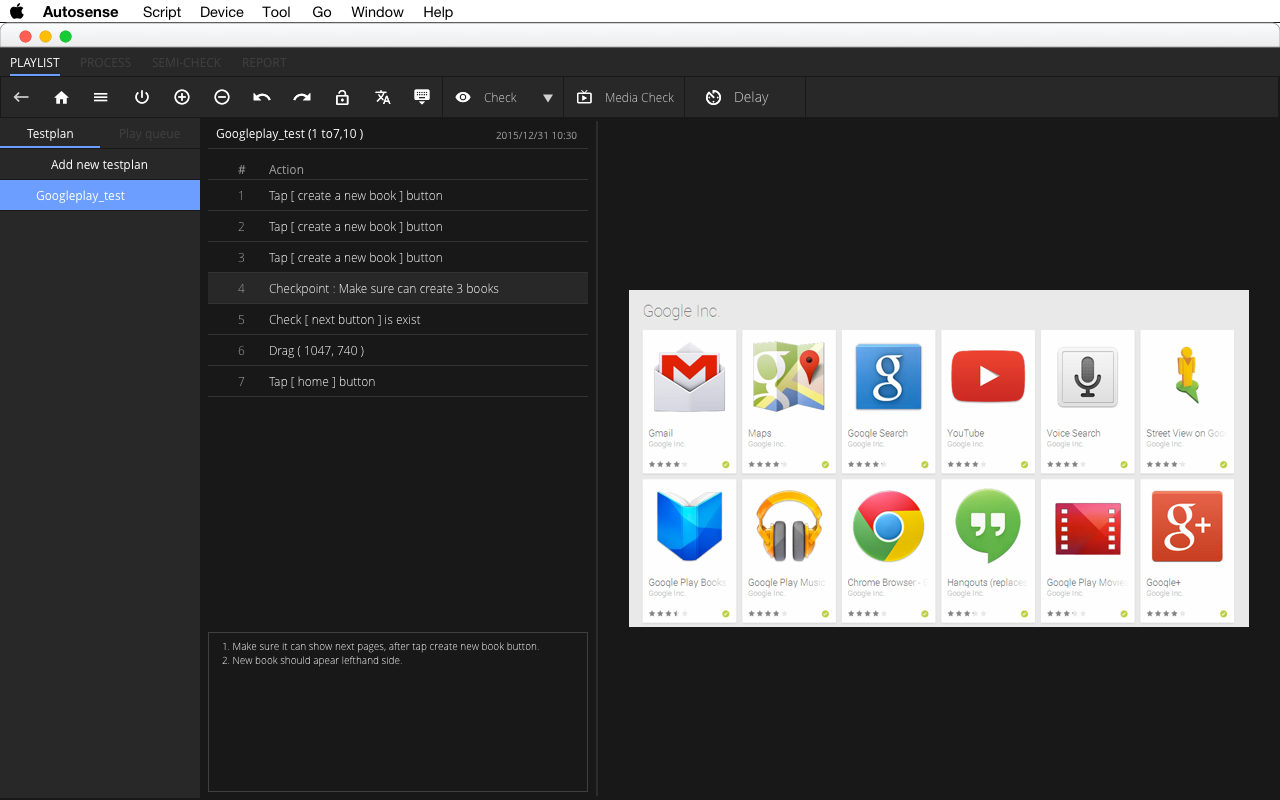Switch to the SEMI-CHECK tab

186,62
